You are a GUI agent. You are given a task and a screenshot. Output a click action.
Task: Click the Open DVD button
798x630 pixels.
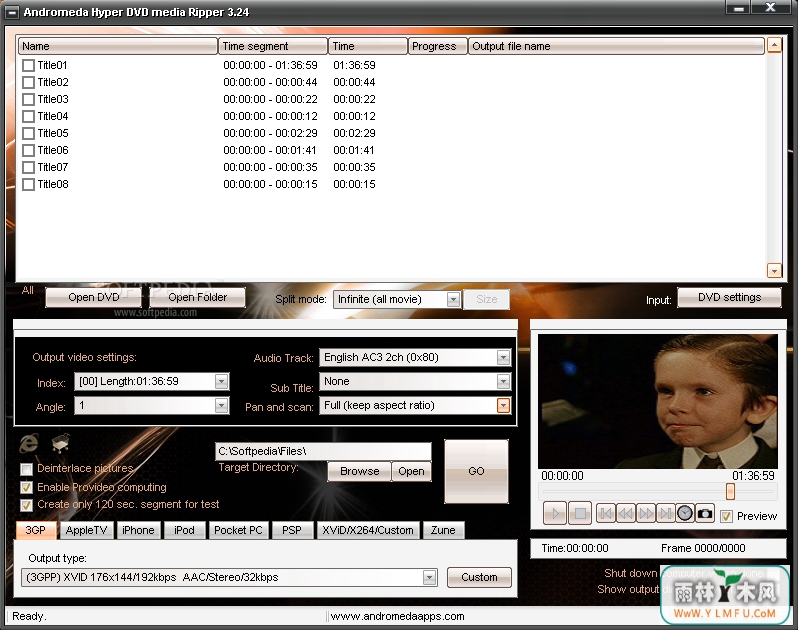pyautogui.click(x=94, y=298)
